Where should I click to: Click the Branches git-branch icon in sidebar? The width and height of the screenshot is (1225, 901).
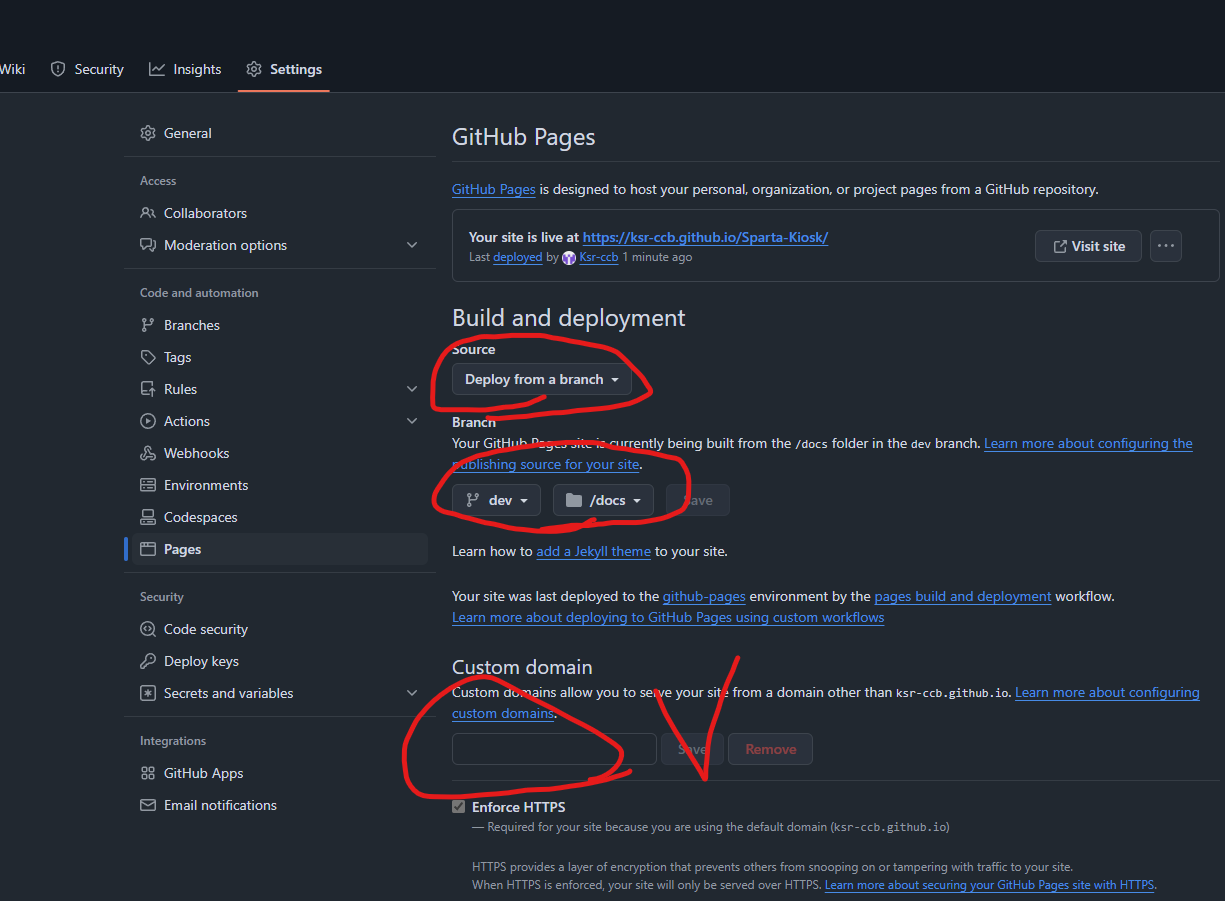(148, 325)
